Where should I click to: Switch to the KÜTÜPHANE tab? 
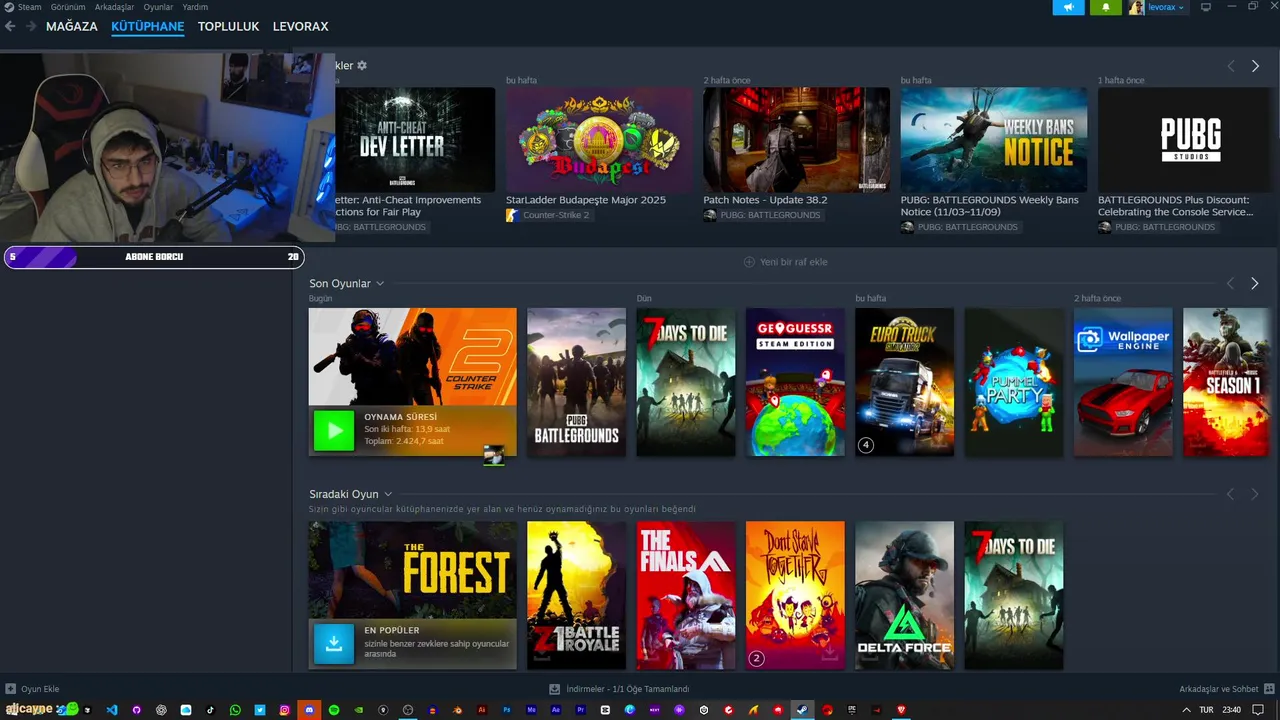tap(148, 27)
